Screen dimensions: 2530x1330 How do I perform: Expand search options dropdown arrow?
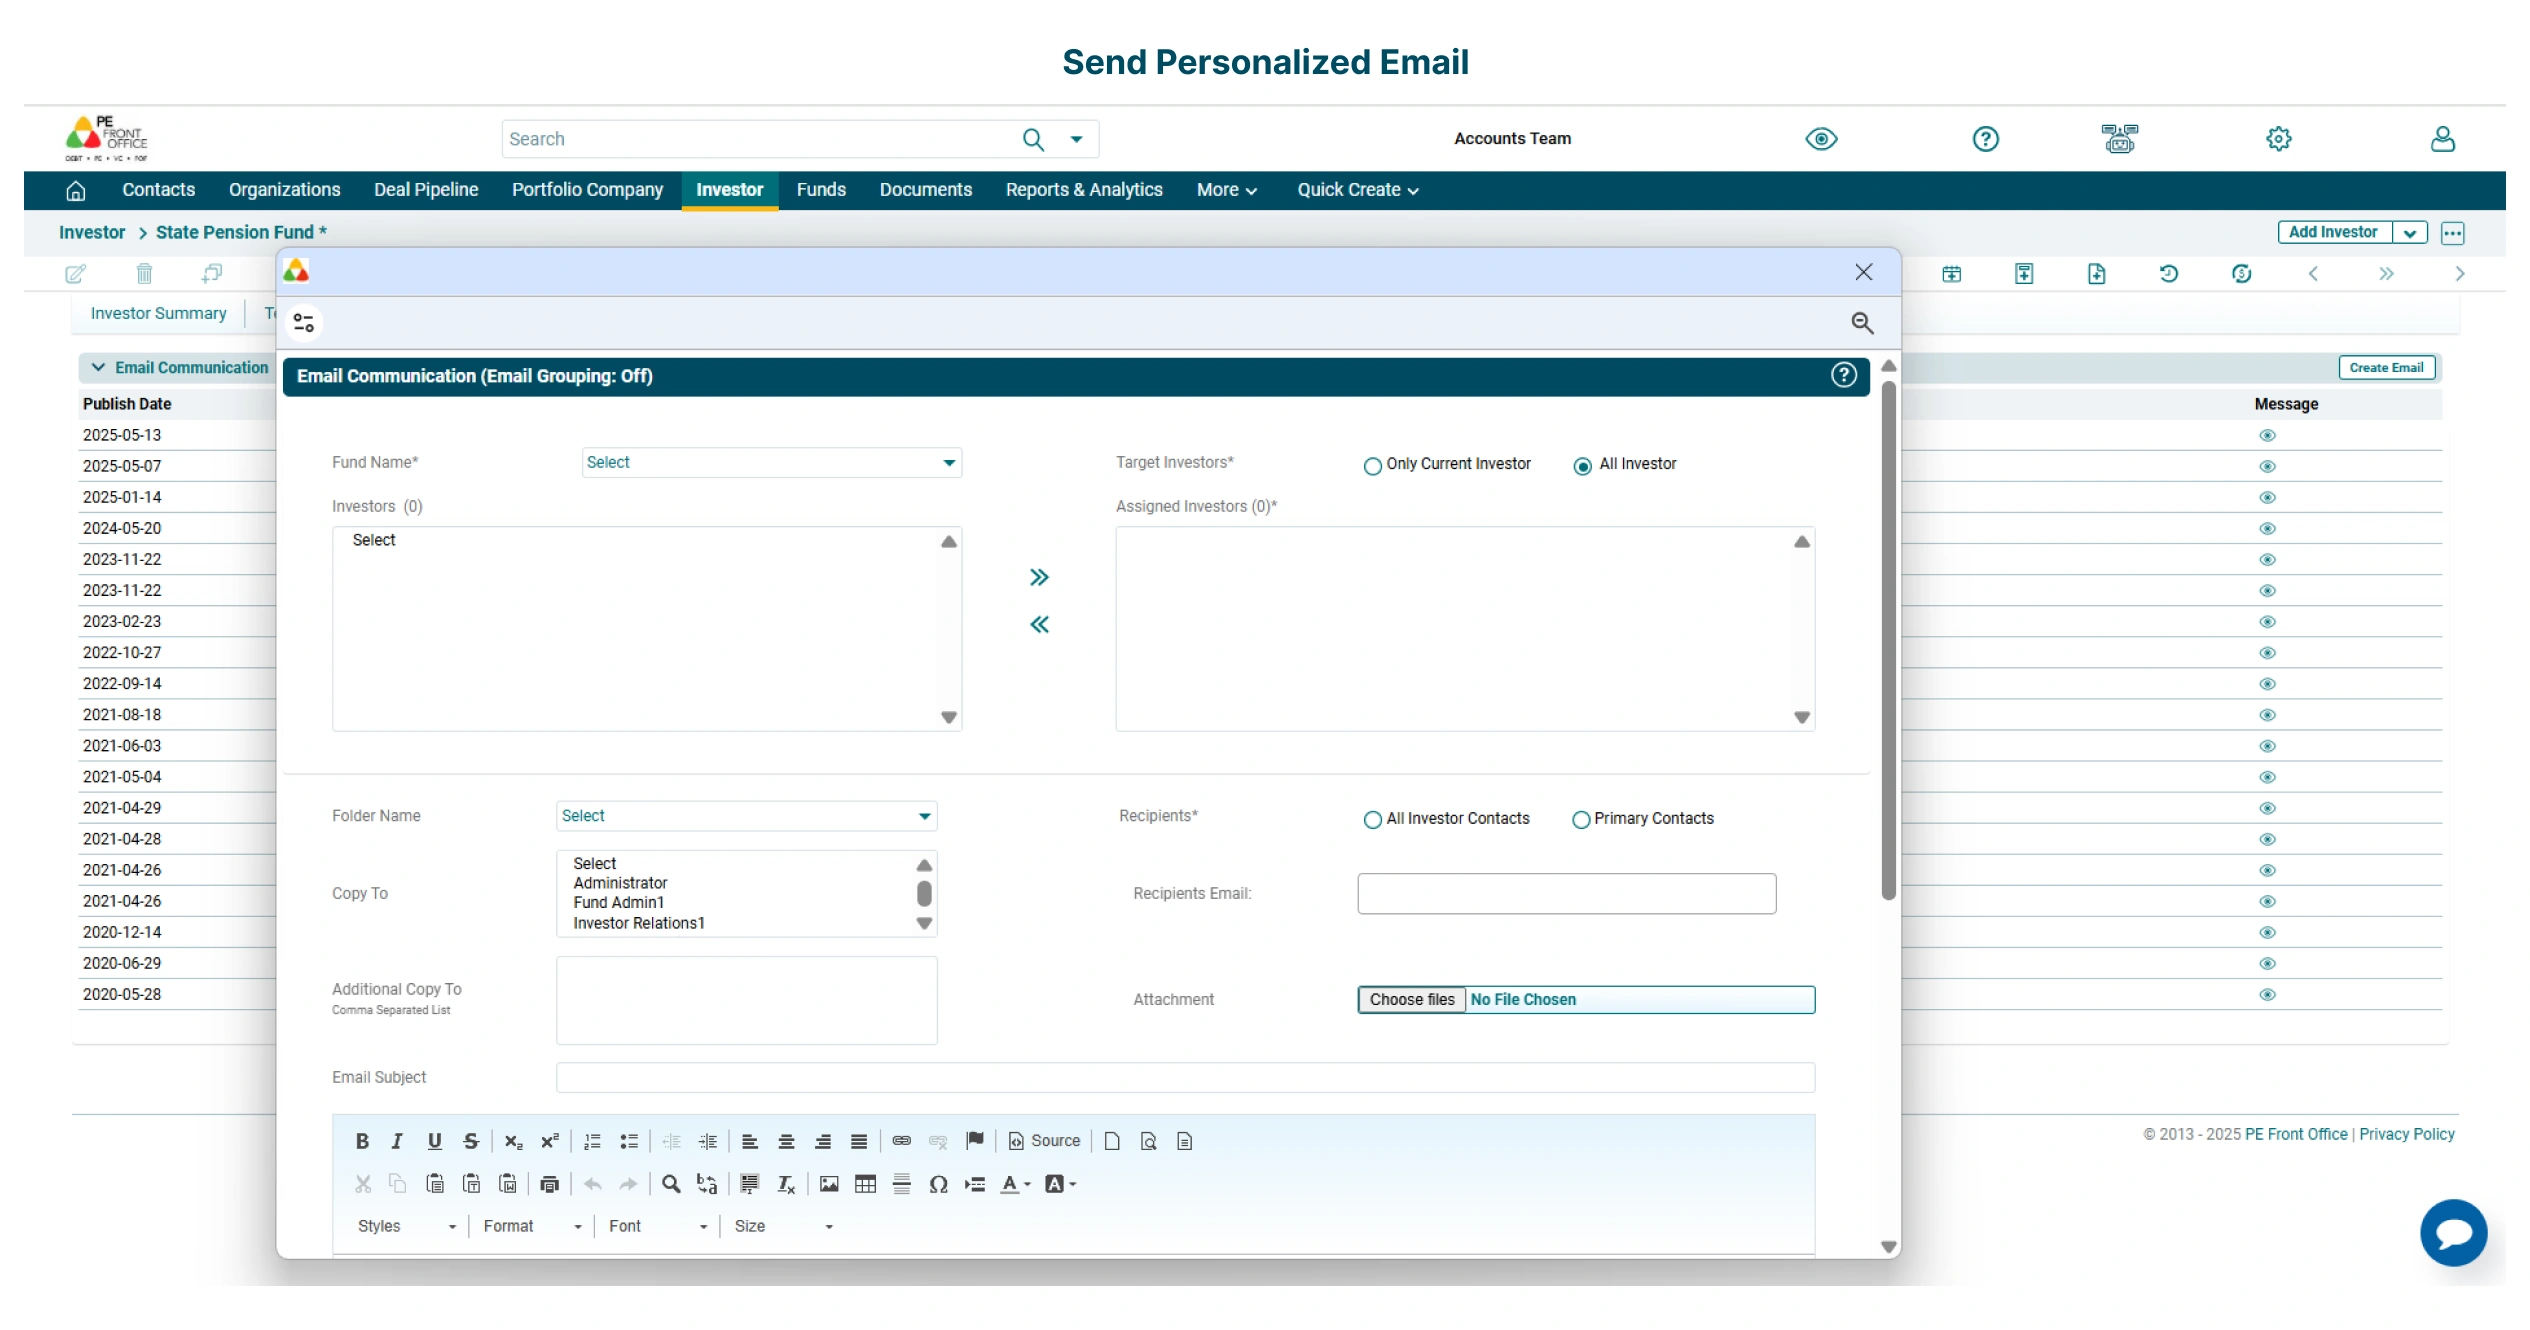[x=1076, y=139]
